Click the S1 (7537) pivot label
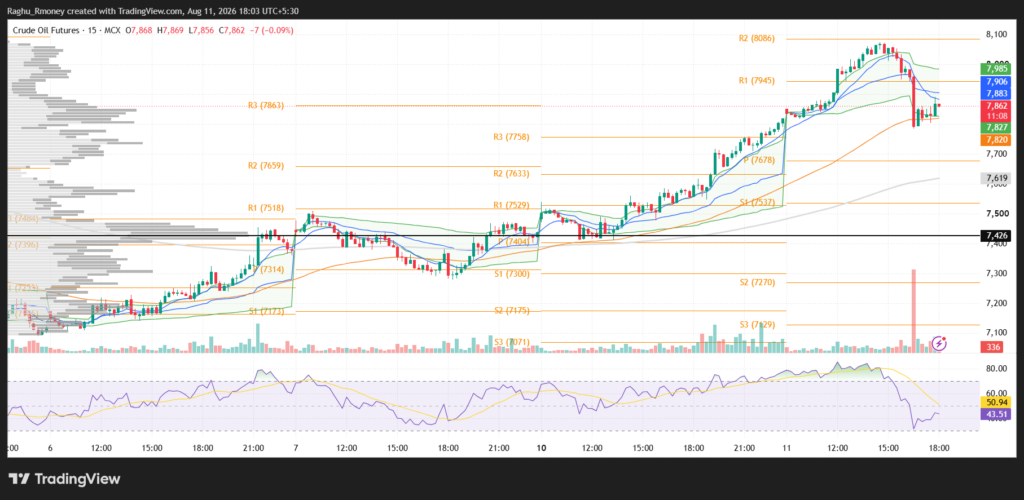Image resolution: width=1024 pixels, height=500 pixels. click(757, 203)
